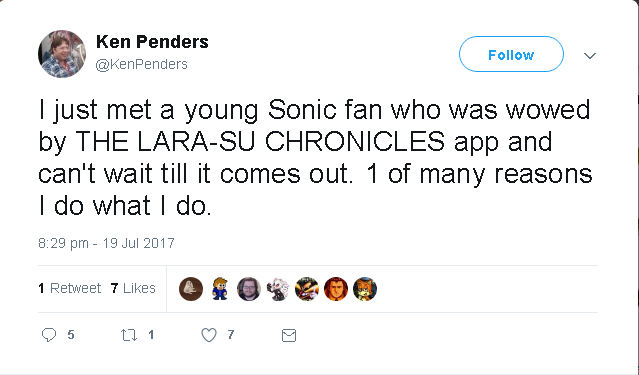The width and height of the screenshot is (639, 375).
Task: Open the white-haired cartoon character liker avatar
Action: [x=278, y=289]
